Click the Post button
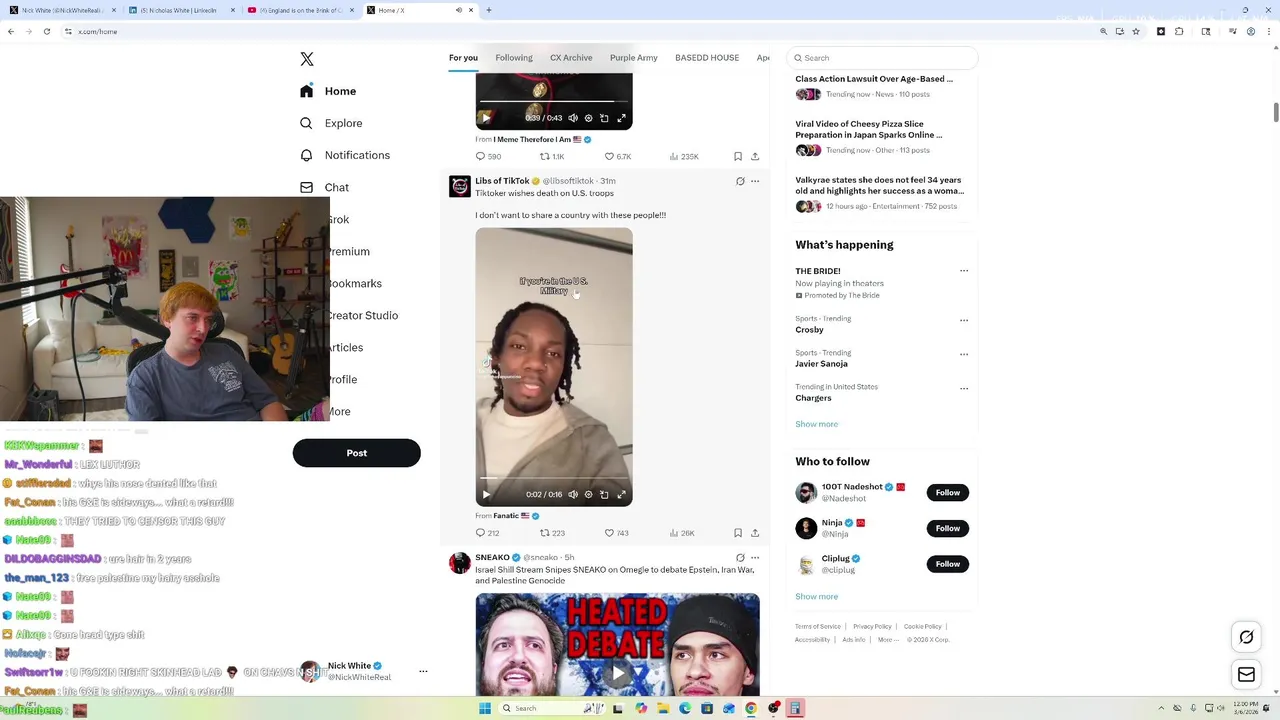Screen dimensions: 1280x720 point(356,453)
